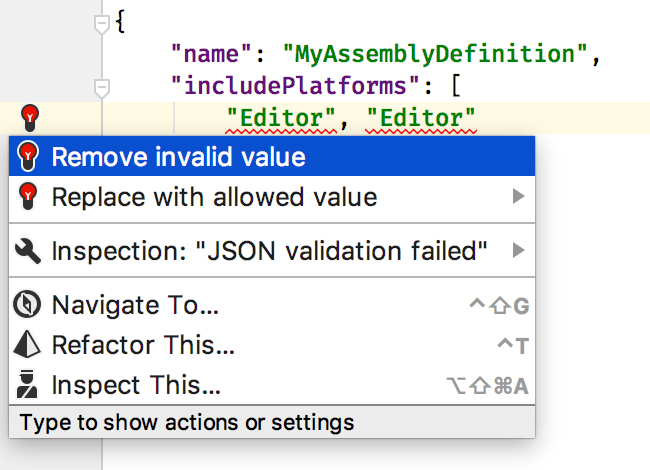Click the second underlined "Editor" string
Viewport: 650px width, 470px height.
421,118
